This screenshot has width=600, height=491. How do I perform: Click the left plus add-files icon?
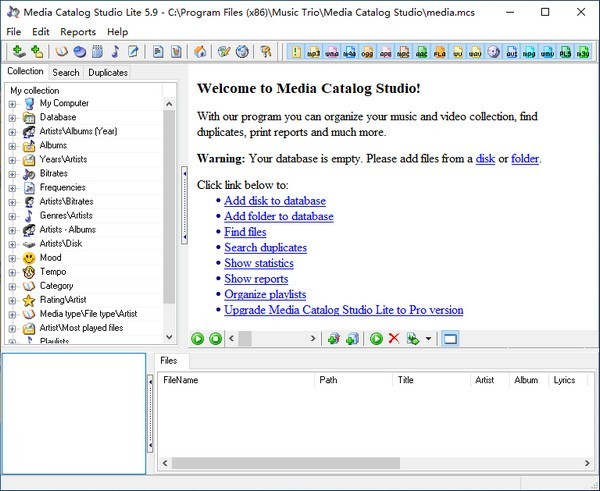coord(334,339)
